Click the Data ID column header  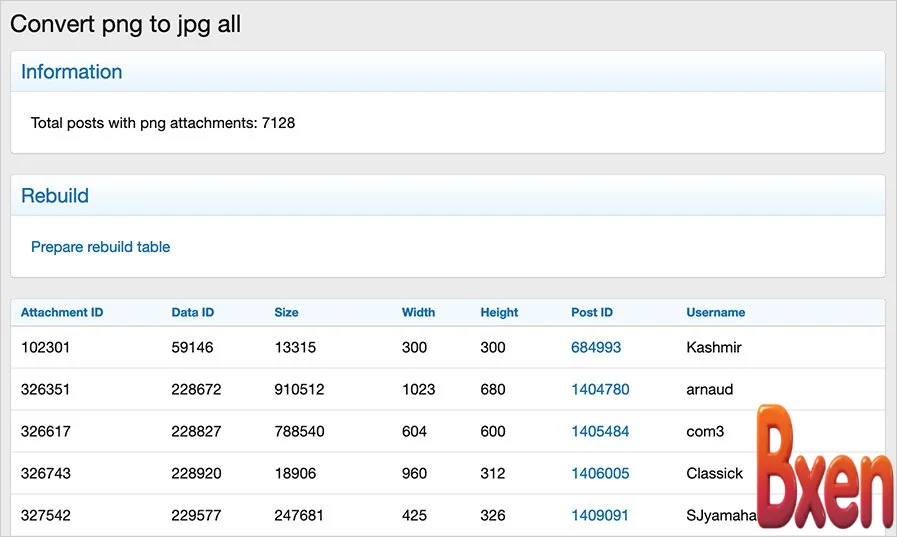click(193, 313)
